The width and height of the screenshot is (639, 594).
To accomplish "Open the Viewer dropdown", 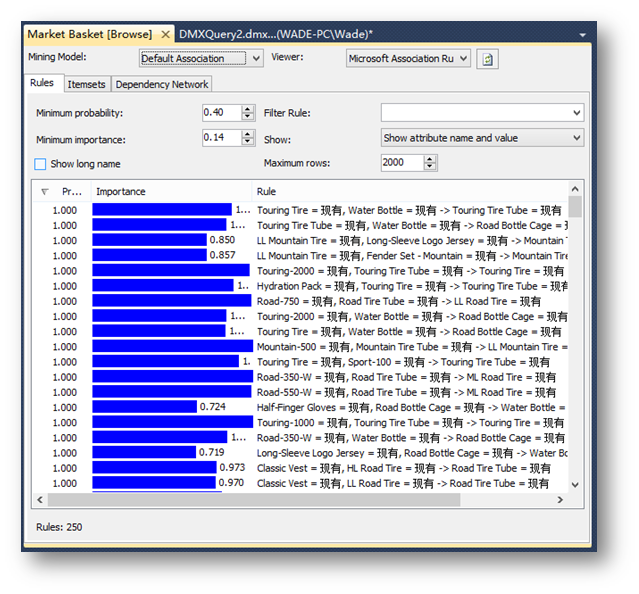I will [x=463, y=58].
